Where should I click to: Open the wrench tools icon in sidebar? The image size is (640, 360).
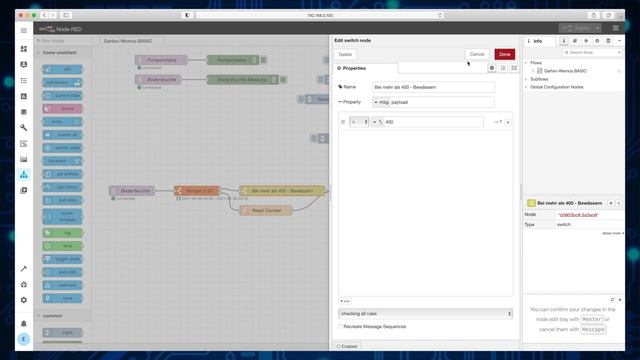[x=24, y=128]
